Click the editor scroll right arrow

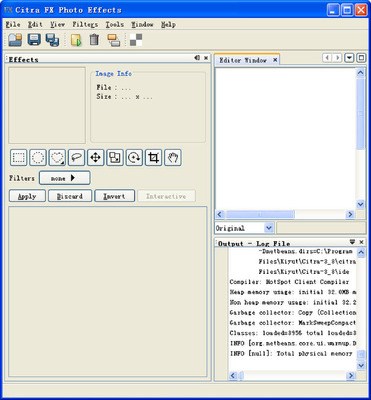pyautogui.click(x=350, y=214)
